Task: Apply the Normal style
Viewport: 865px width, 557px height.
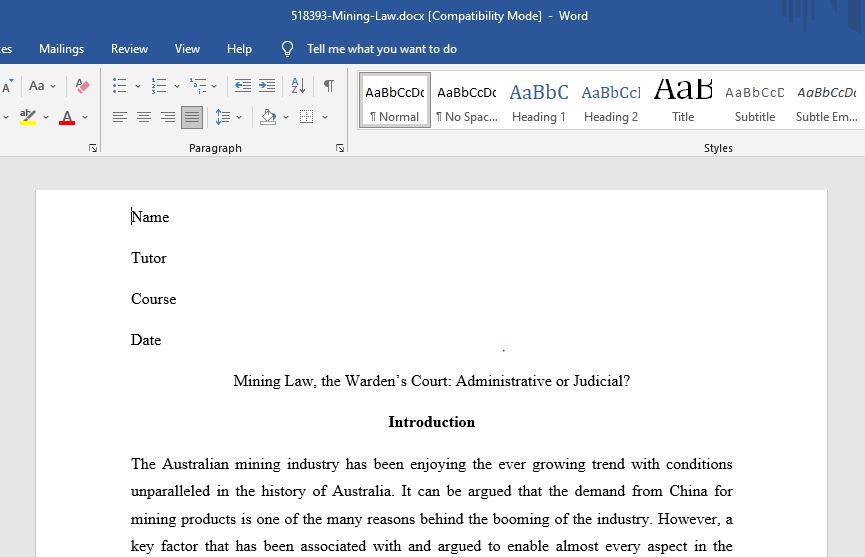Action: pyautogui.click(x=394, y=100)
